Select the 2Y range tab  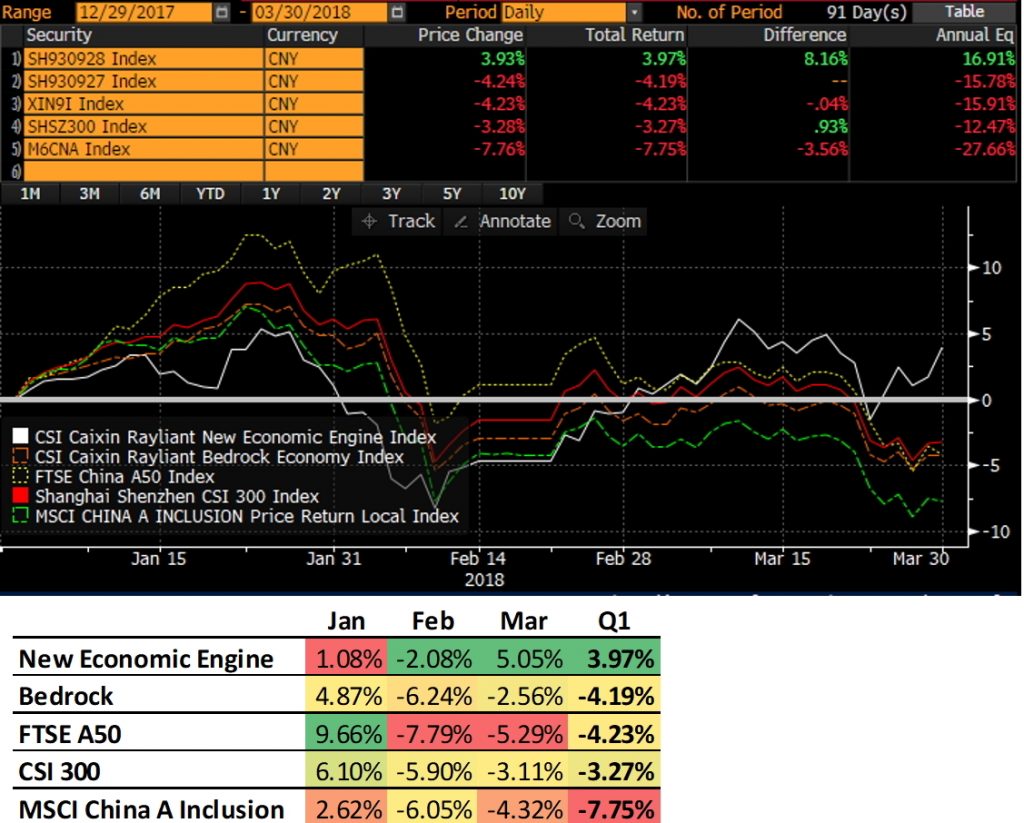pyautogui.click(x=331, y=194)
